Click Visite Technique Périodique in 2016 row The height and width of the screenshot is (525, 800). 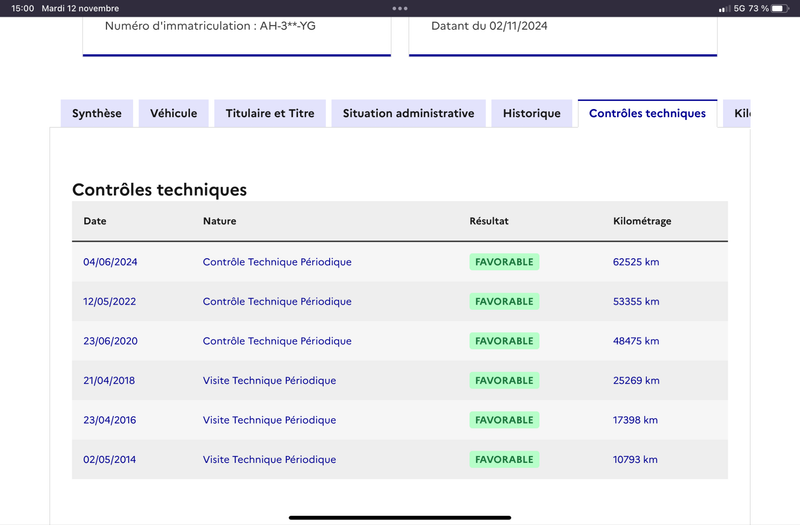[x=269, y=420]
